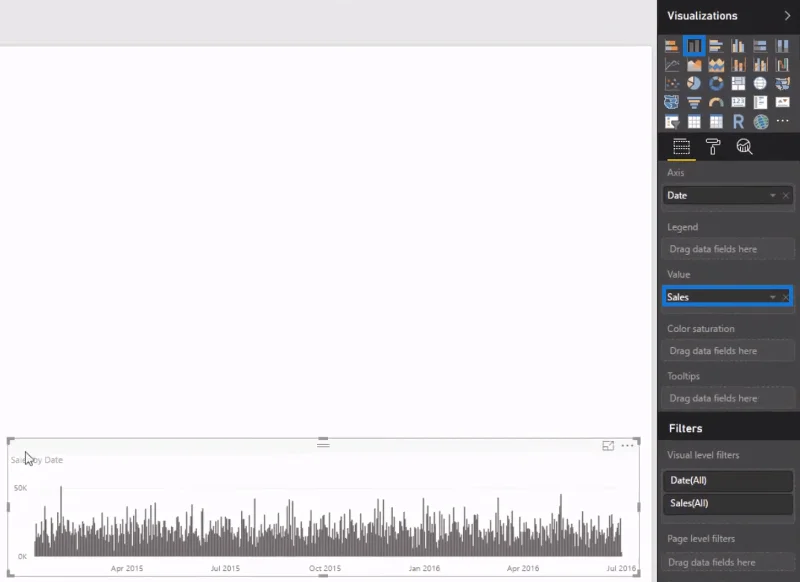
Task: Choose the donut chart visual
Action: [716, 83]
